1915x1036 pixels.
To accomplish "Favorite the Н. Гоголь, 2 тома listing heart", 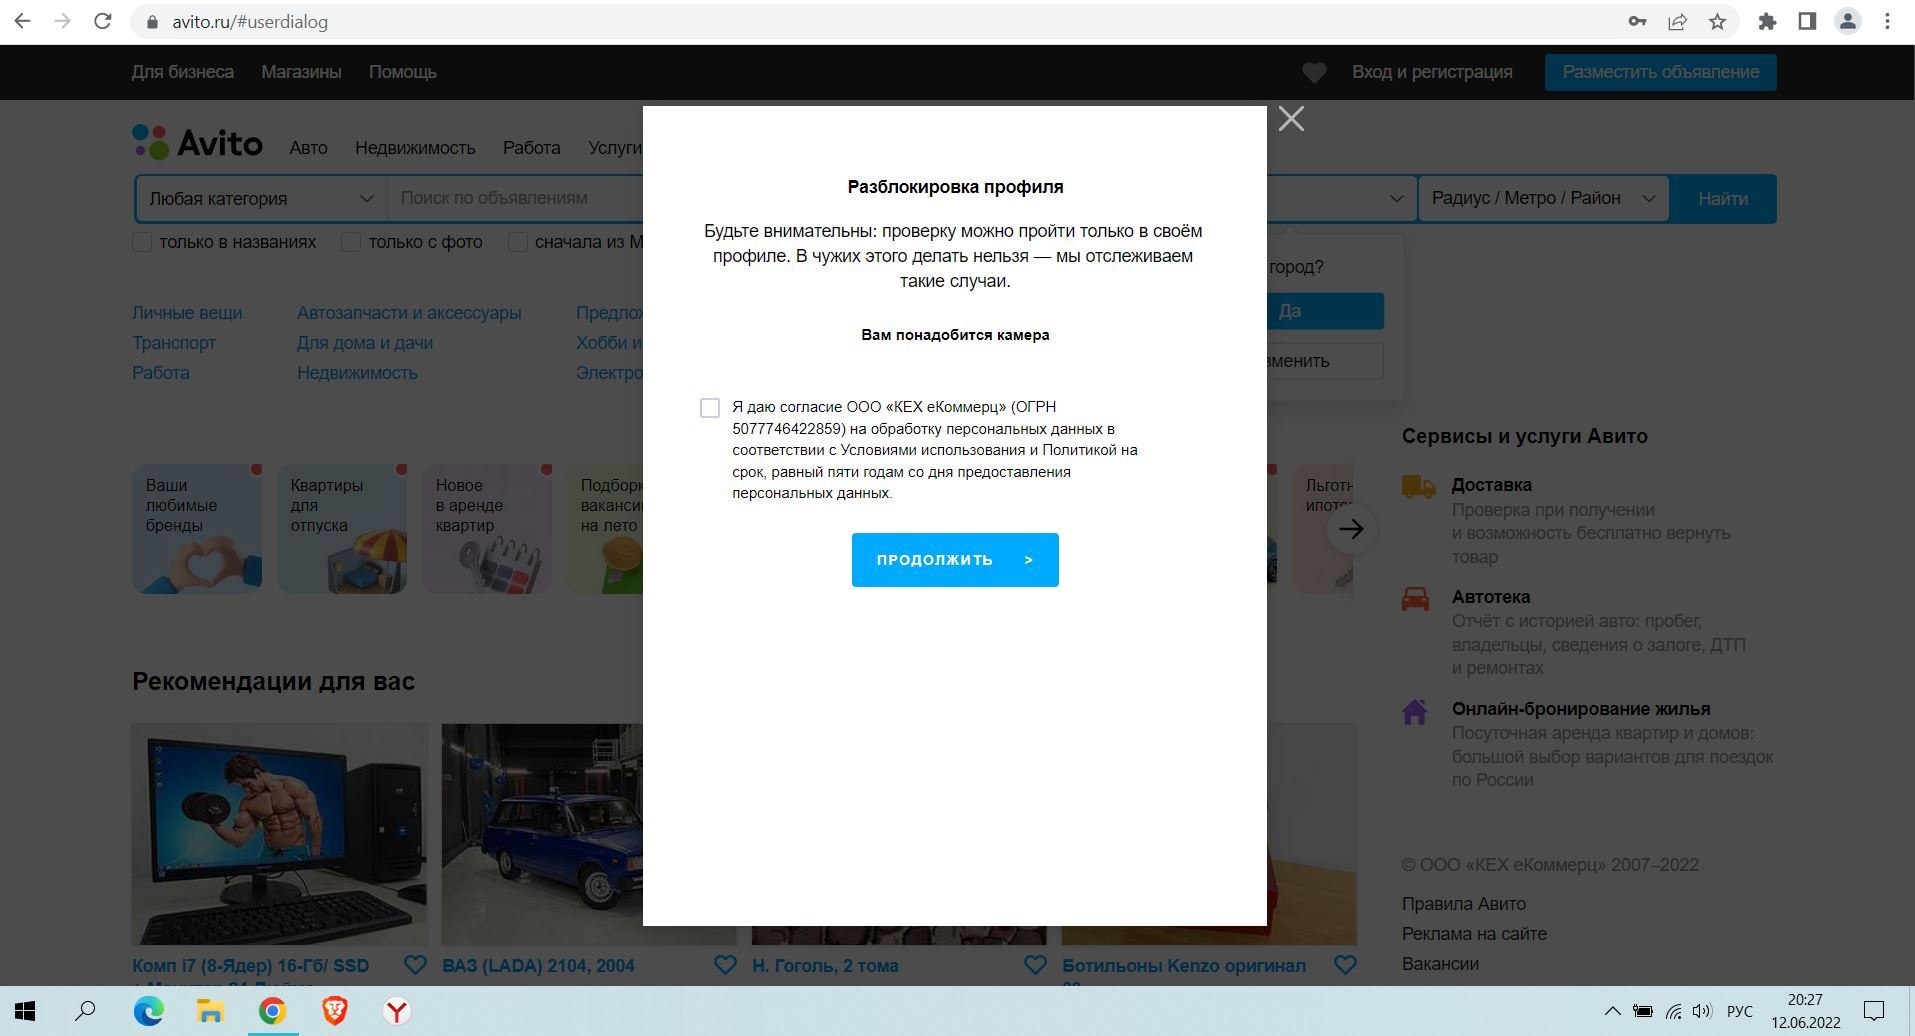I will click(x=1035, y=965).
